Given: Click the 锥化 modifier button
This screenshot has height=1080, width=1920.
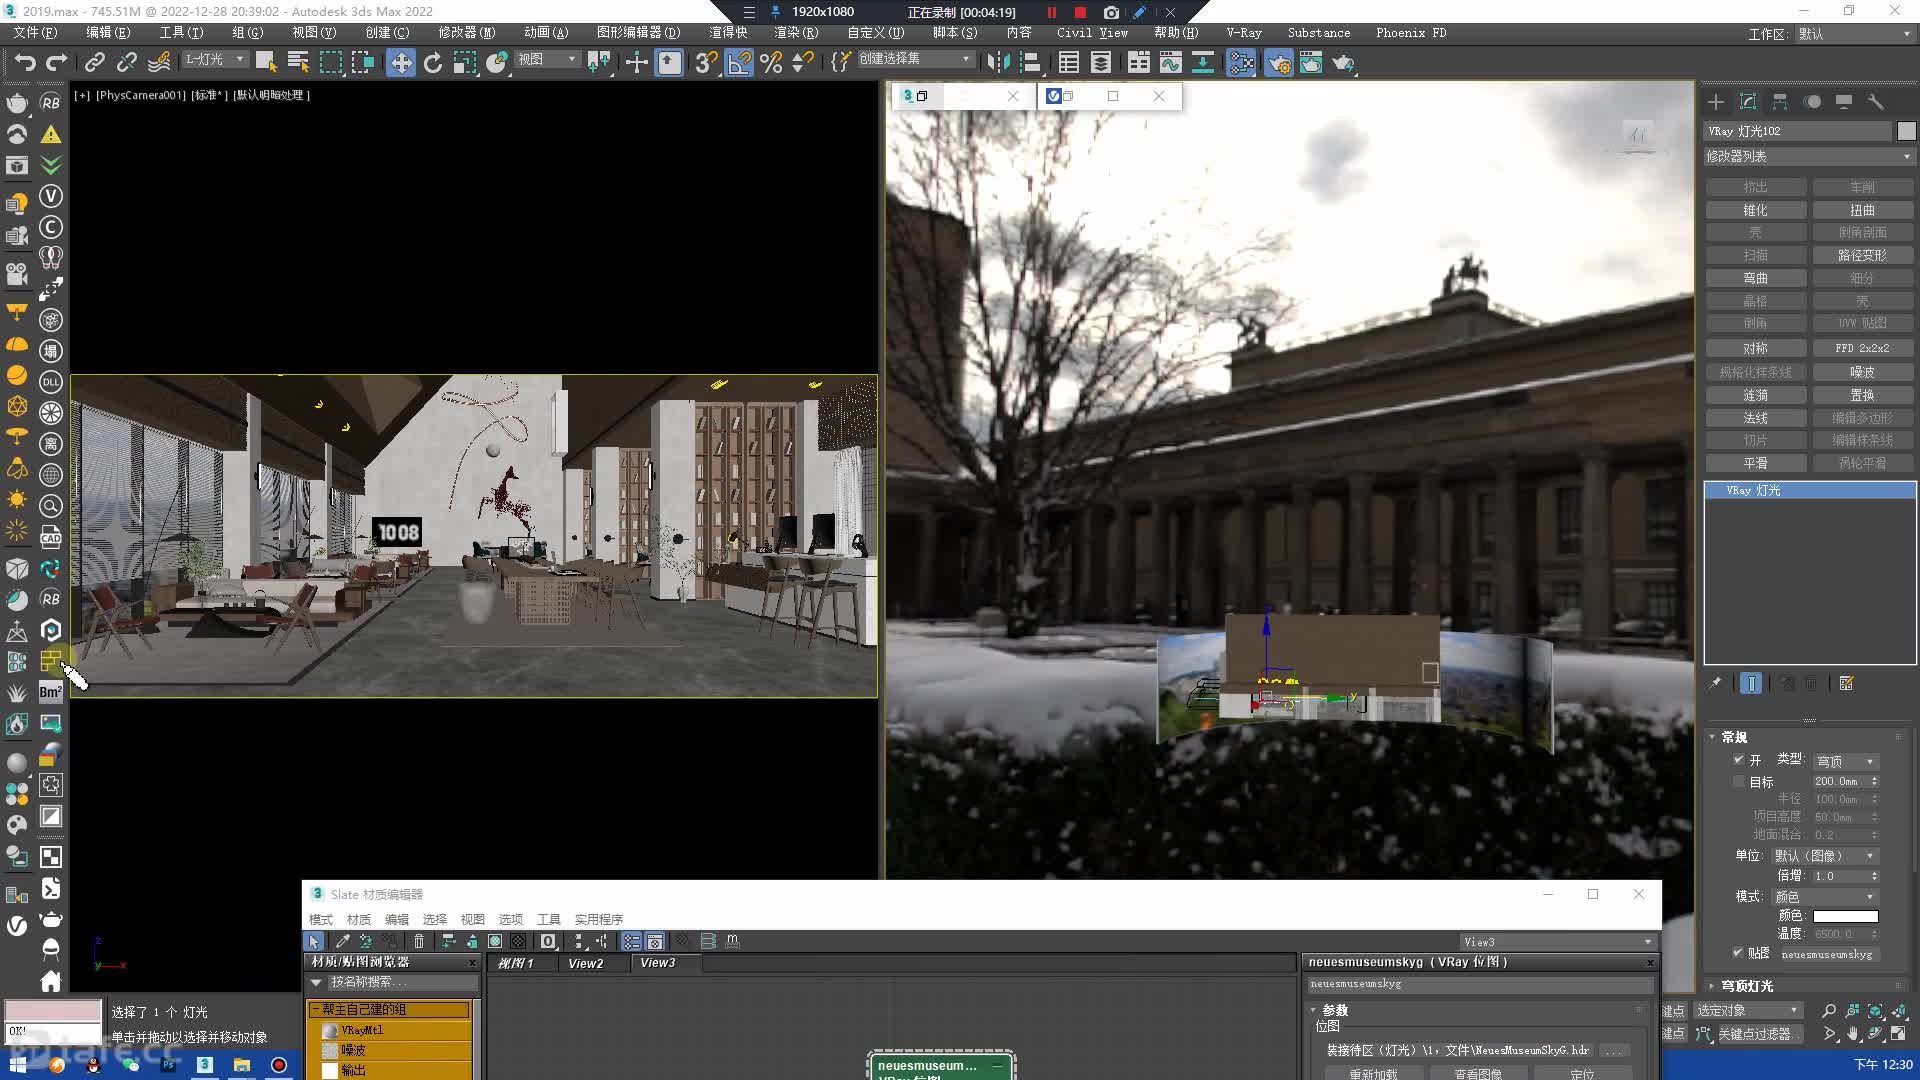Looking at the screenshot, I should (x=1755, y=210).
